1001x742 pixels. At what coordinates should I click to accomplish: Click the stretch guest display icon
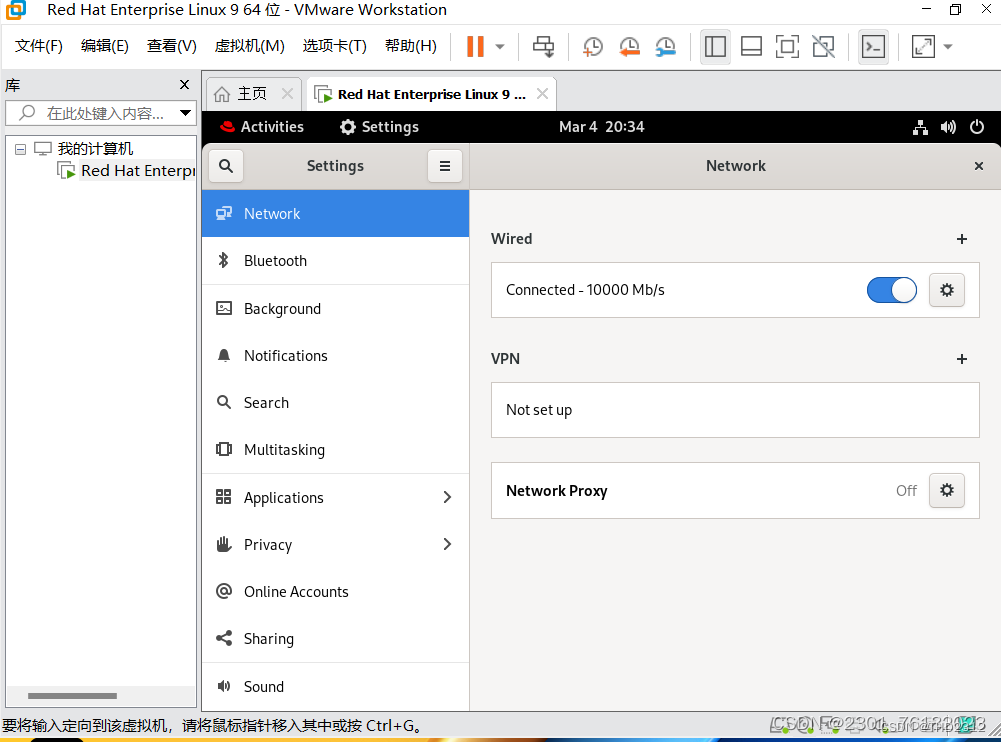(x=923, y=47)
